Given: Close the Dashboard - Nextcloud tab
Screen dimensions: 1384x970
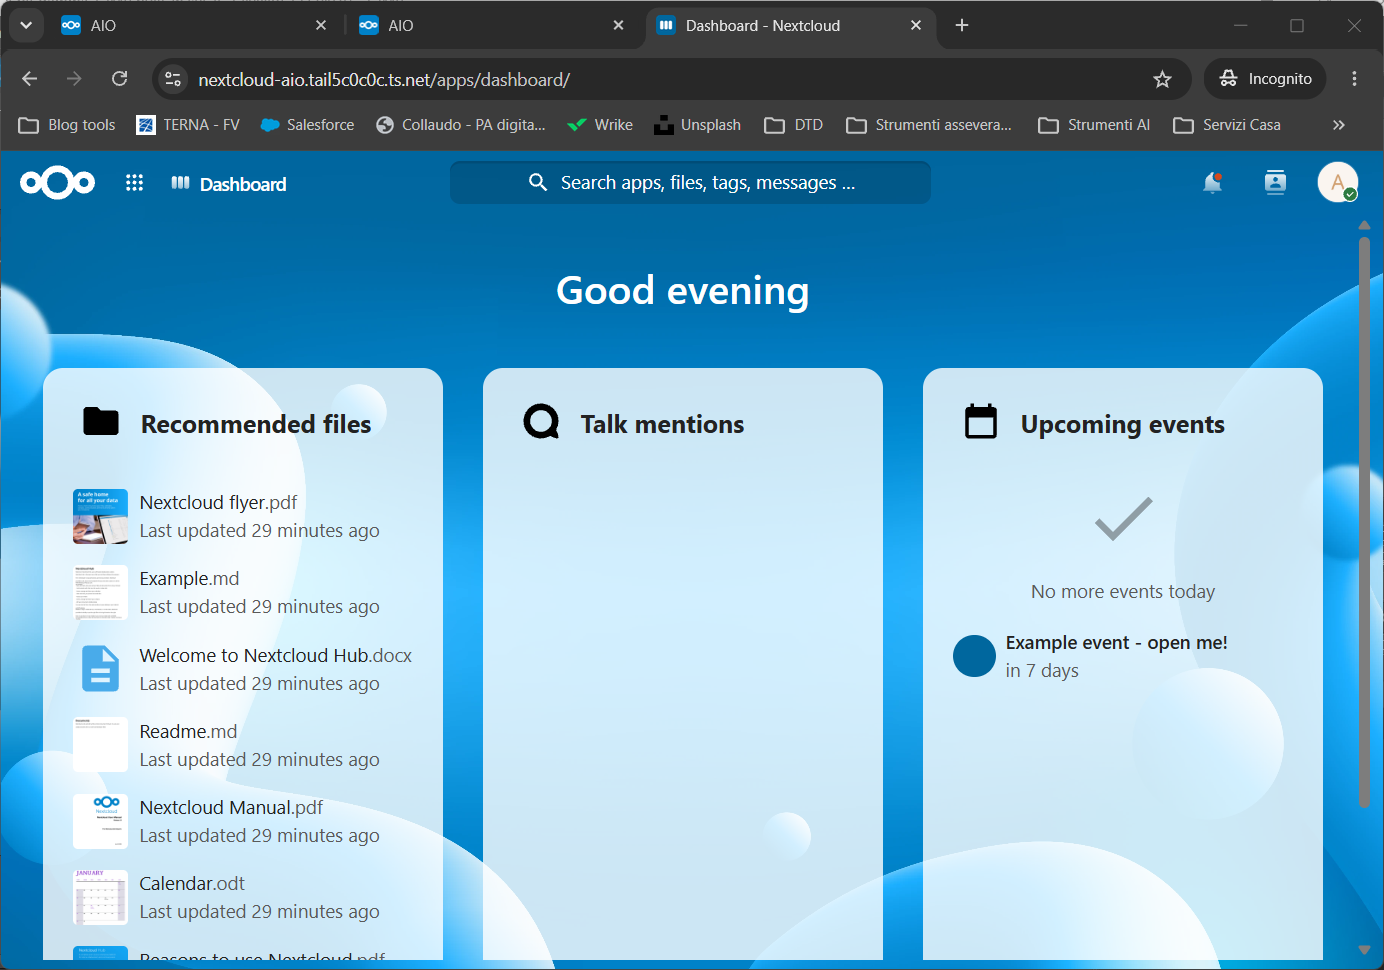Looking at the screenshot, I should tap(916, 25).
